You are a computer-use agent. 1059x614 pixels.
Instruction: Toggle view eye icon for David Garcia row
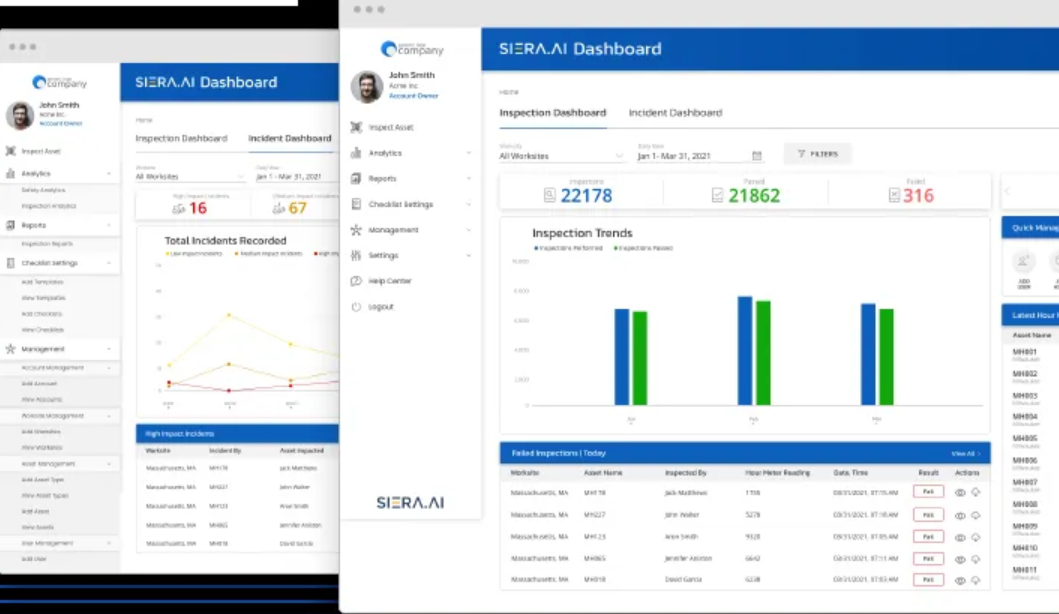[960, 580]
